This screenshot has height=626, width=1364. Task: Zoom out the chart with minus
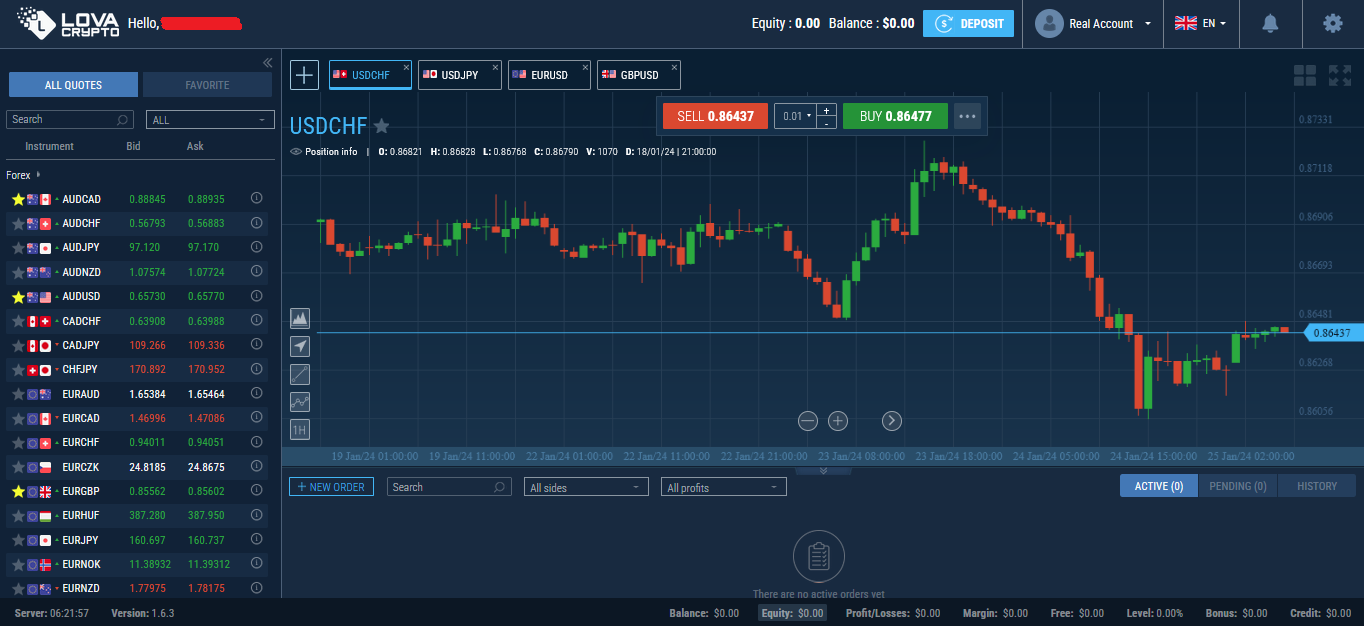[808, 421]
